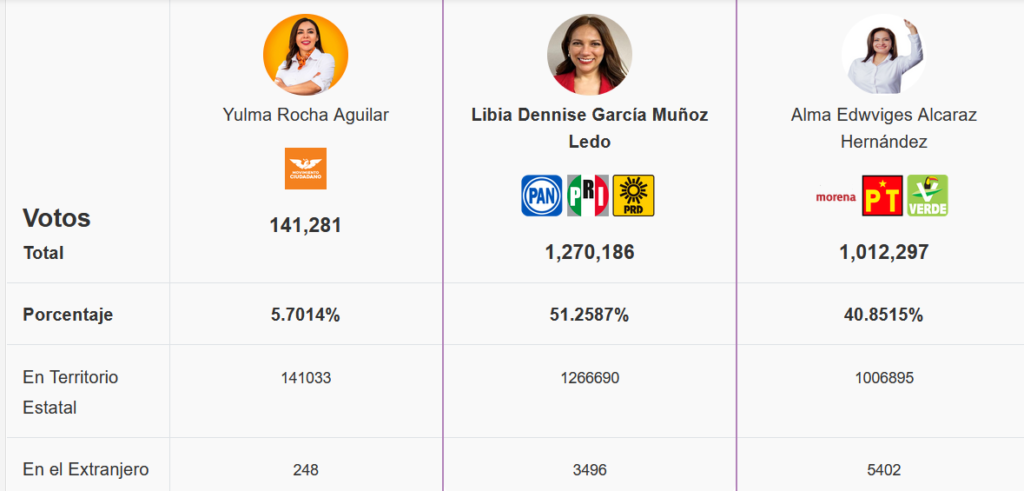Click the Verde party logo
This screenshot has width=1024, height=491.
pos(927,196)
